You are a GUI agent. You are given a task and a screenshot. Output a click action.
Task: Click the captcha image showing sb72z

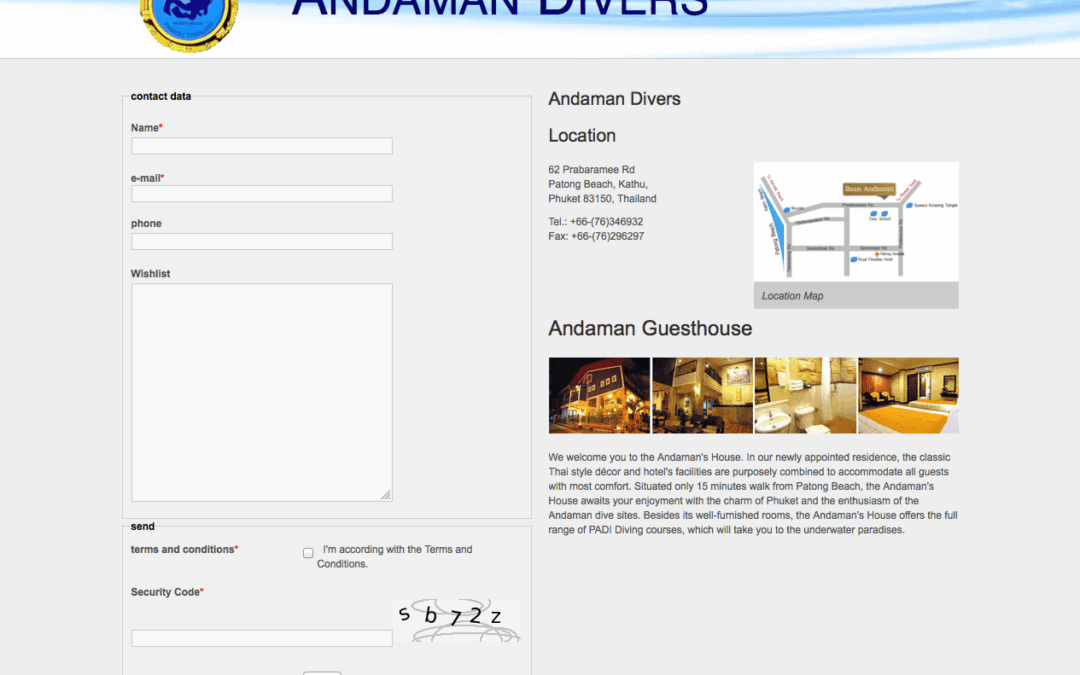(x=457, y=621)
